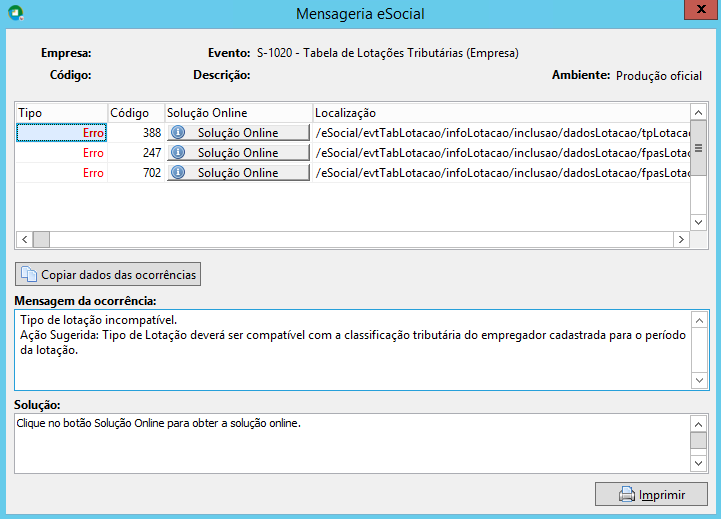Image resolution: width=721 pixels, height=519 pixels.
Task: Click the Imprimir button
Action: (x=651, y=494)
